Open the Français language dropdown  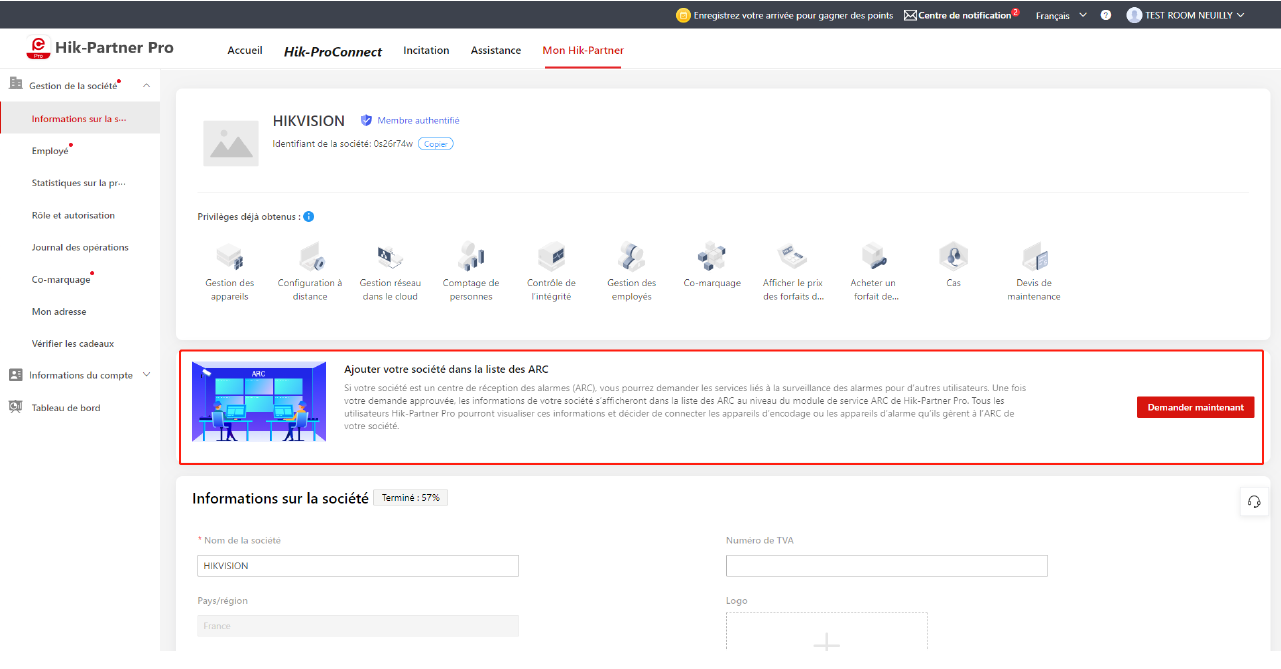[1061, 16]
